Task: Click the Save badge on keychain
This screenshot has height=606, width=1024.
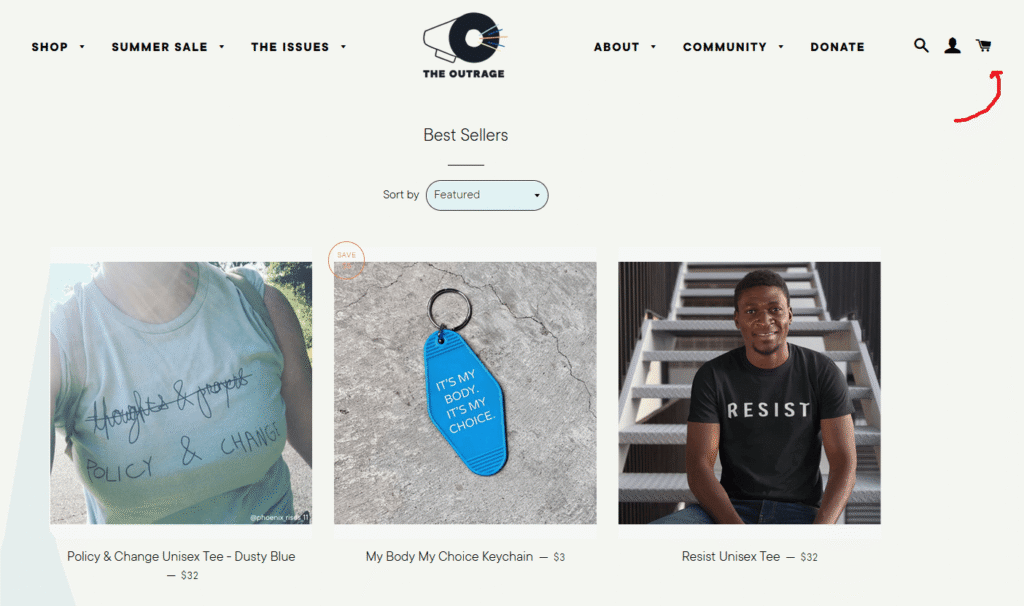Action: pos(346,259)
